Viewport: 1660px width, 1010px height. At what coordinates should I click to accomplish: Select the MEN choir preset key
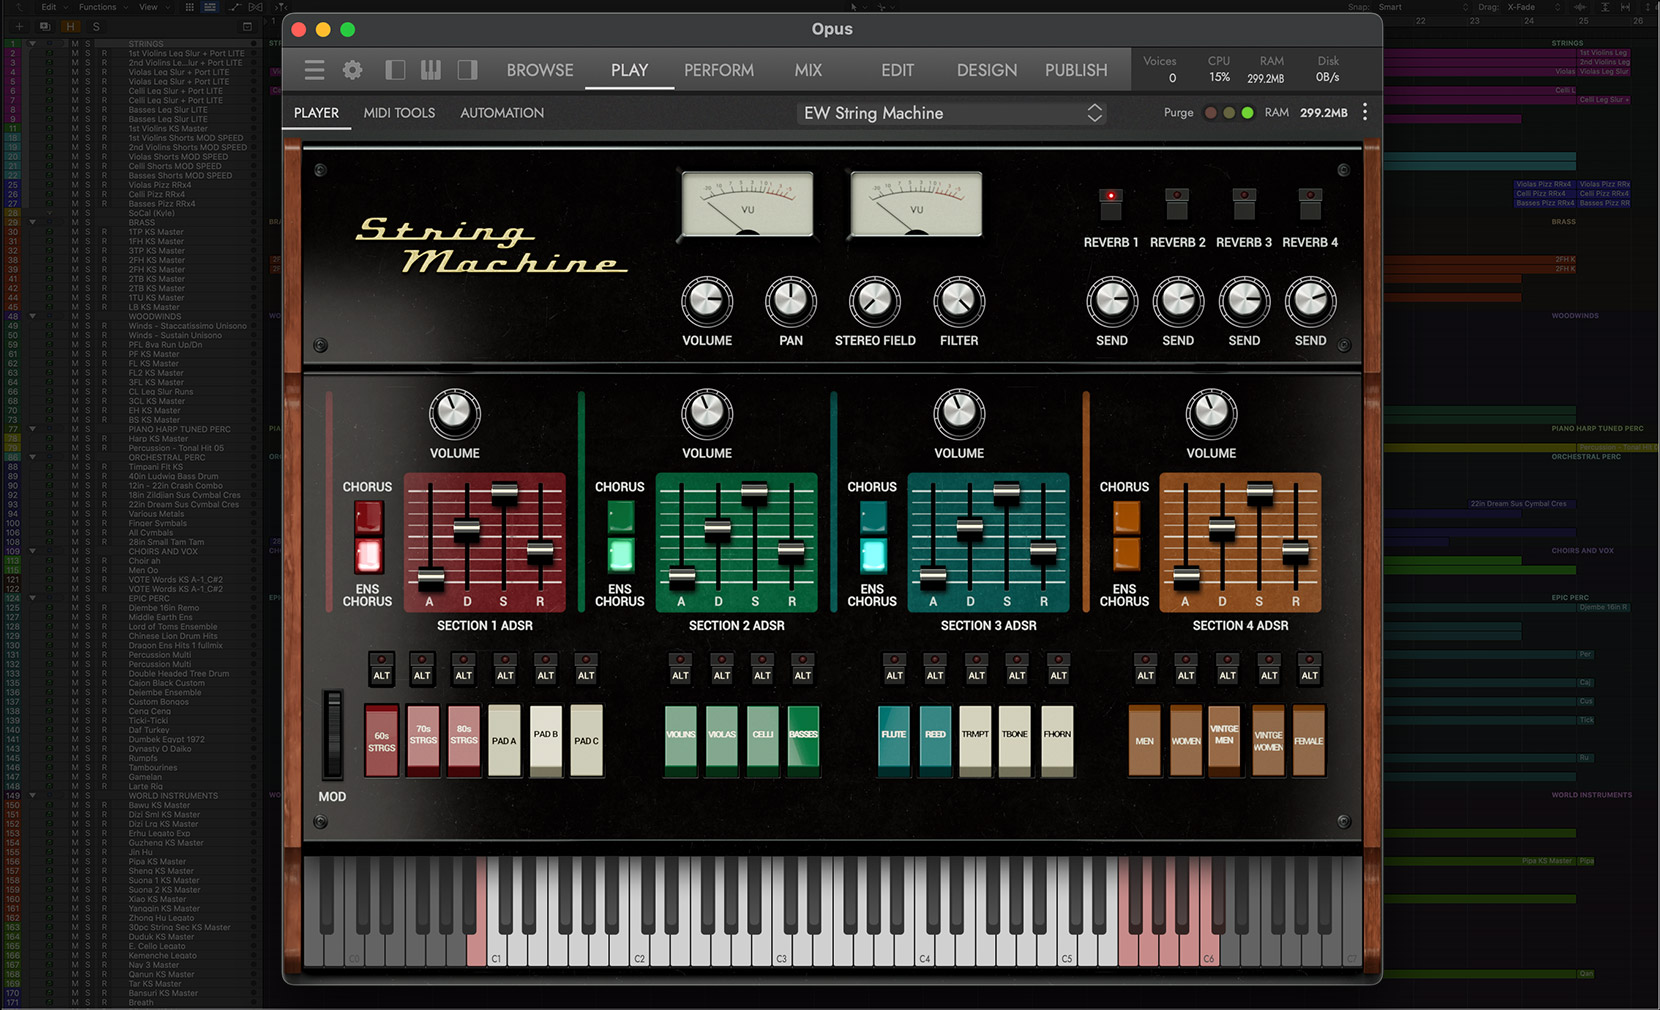click(x=1145, y=740)
